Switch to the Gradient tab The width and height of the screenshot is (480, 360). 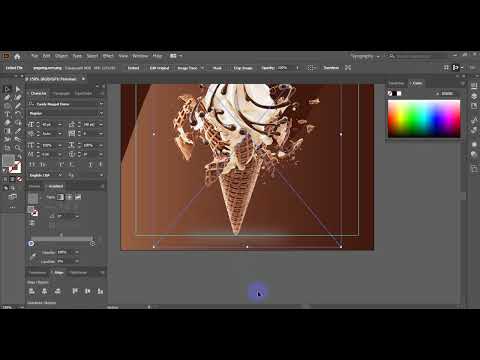(x=56, y=186)
